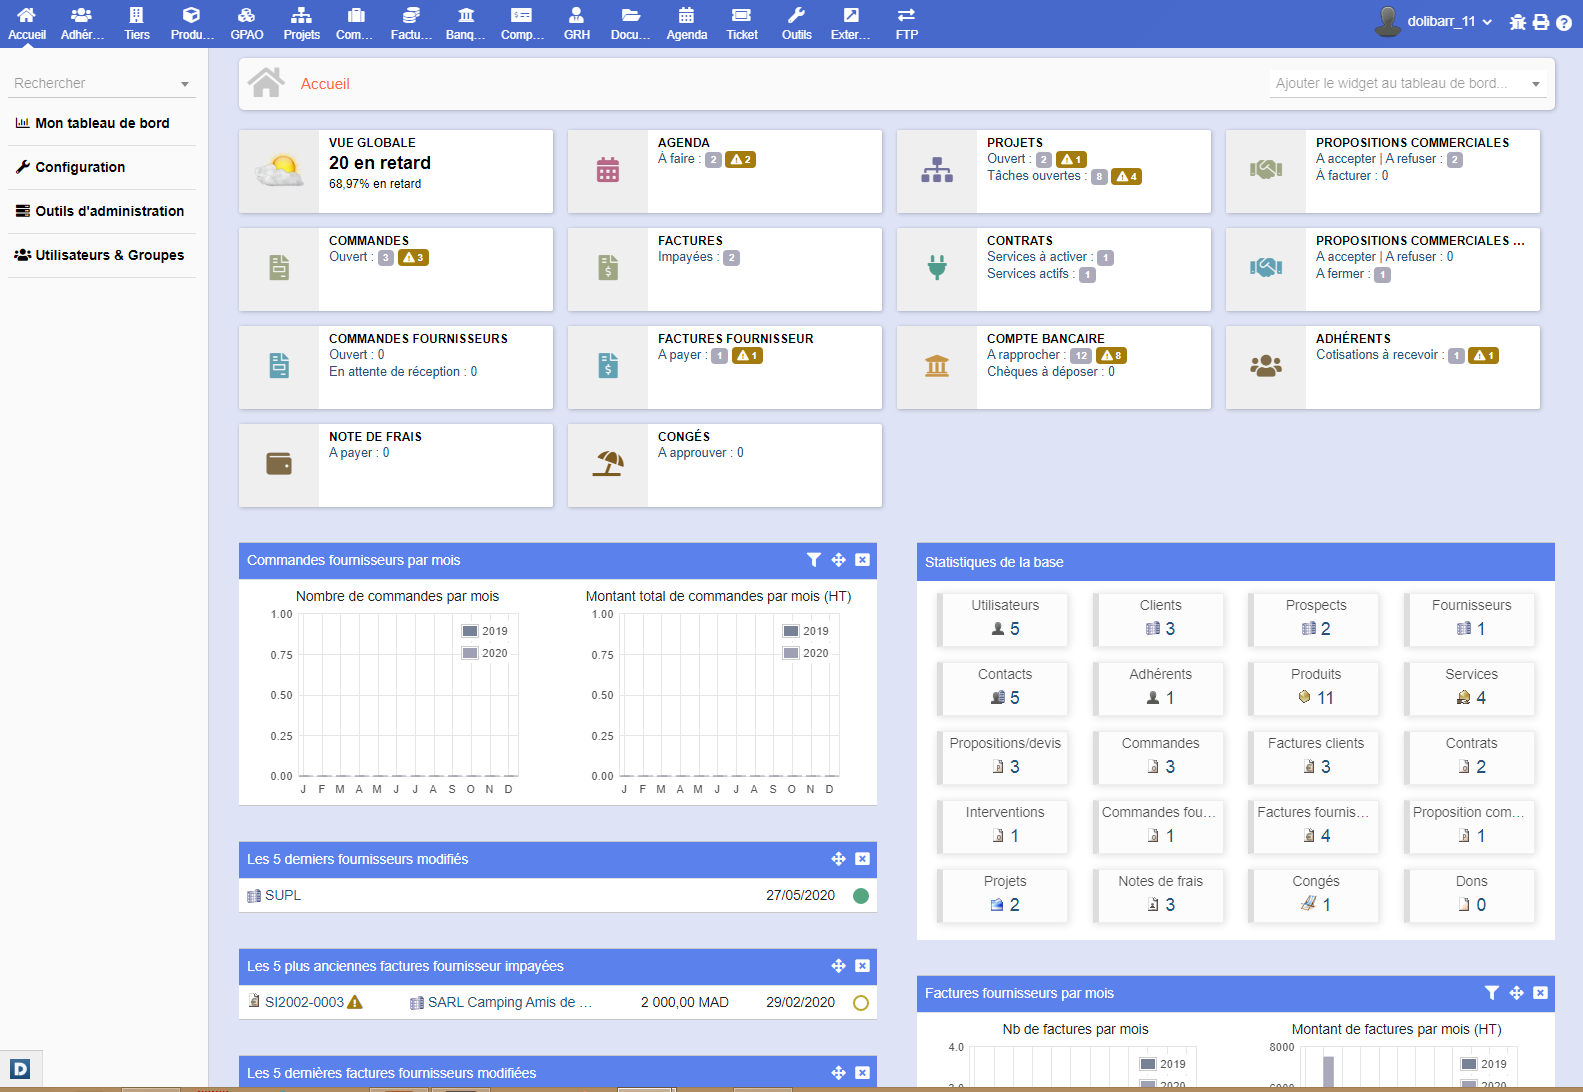Open filter on Commandes fournisseurs par mois widget
Viewport: 1583px width, 1092px height.
(813, 560)
